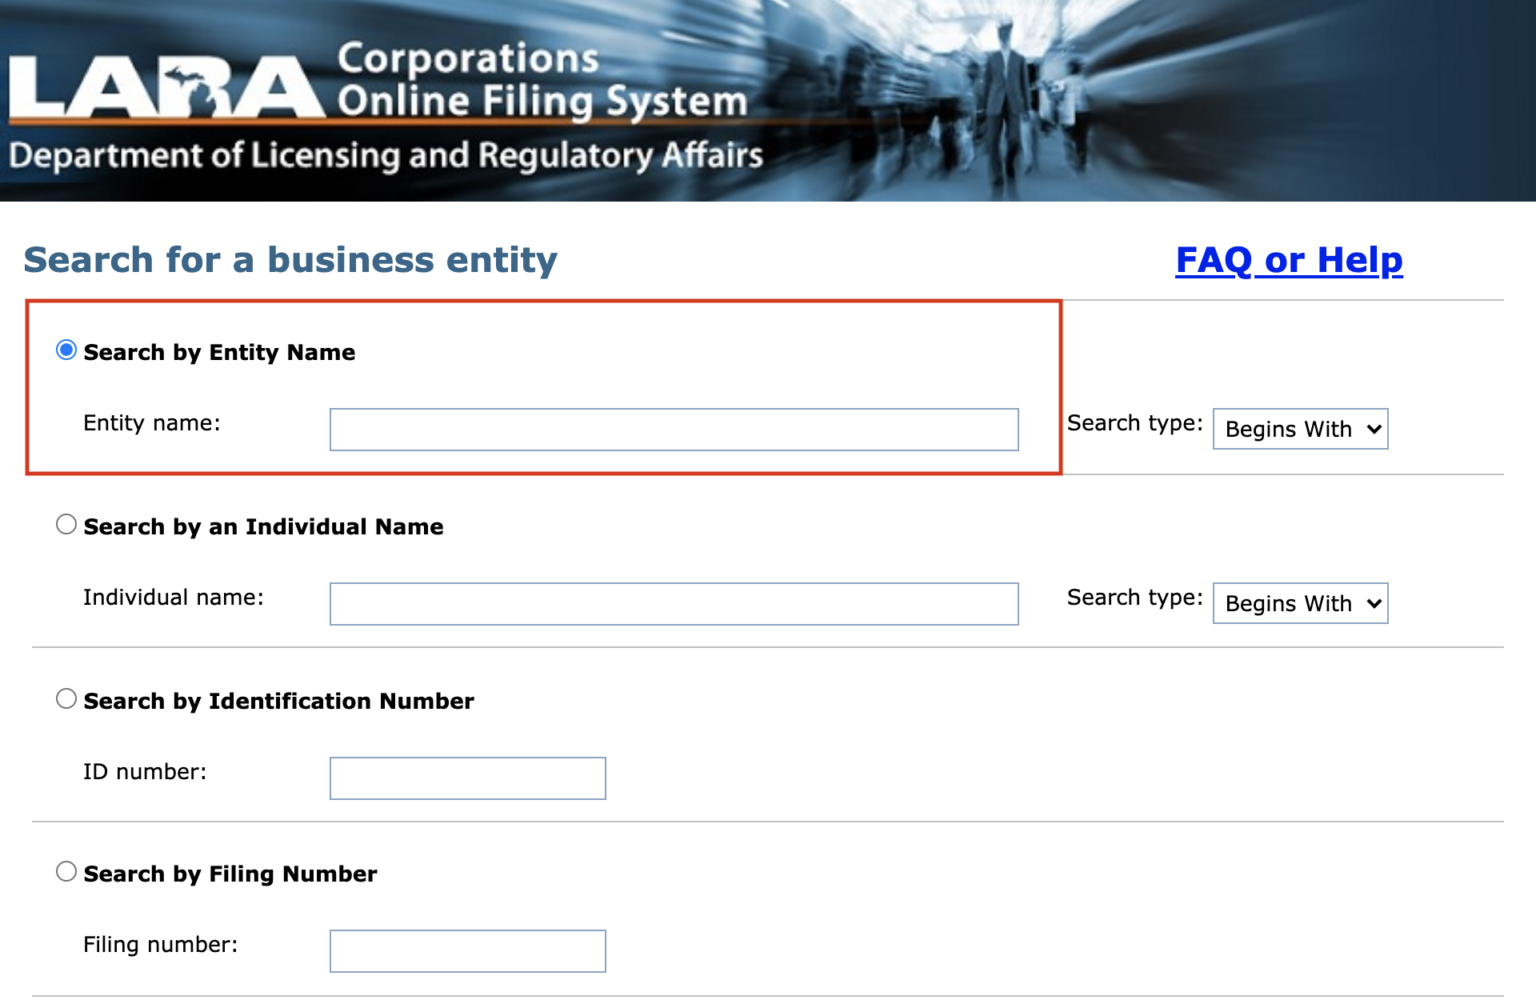The height and width of the screenshot is (1000, 1536).
Task: Click Department of Licensing and Regulatory Affairs text
Action: [385, 156]
